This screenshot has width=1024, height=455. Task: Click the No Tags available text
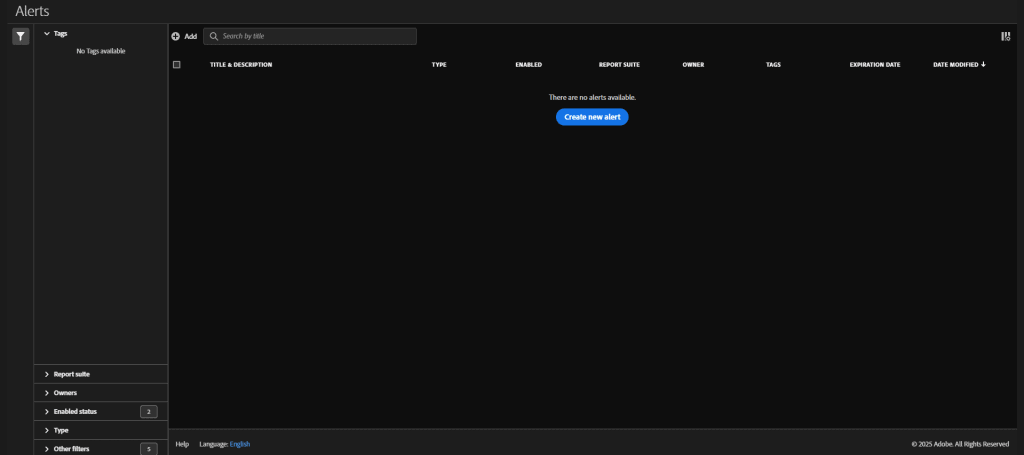point(101,51)
